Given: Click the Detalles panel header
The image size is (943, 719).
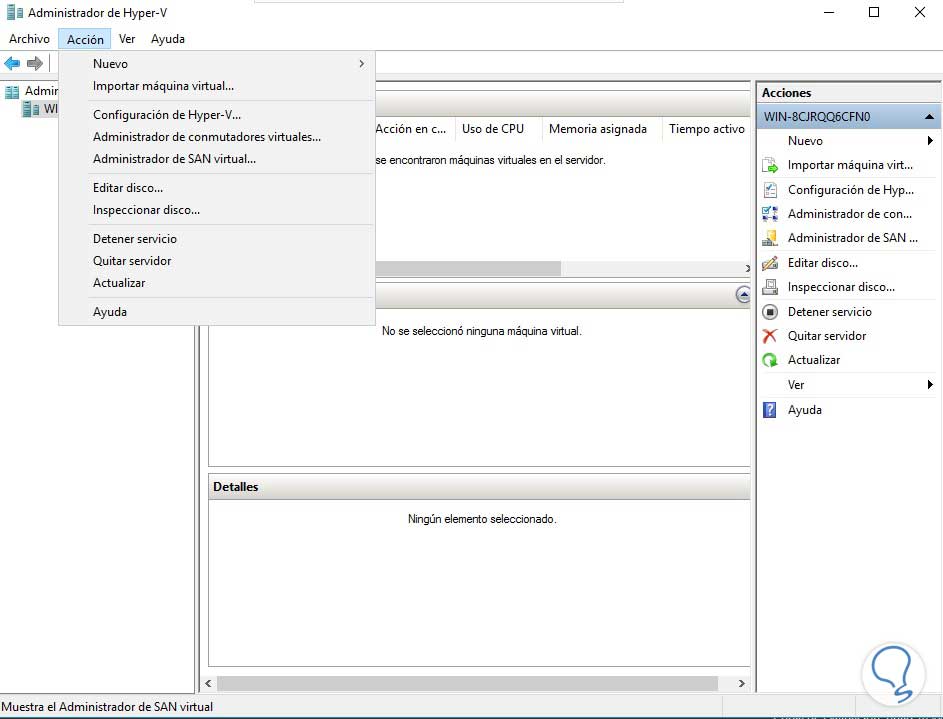Looking at the screenshot, I should point(479,487).
